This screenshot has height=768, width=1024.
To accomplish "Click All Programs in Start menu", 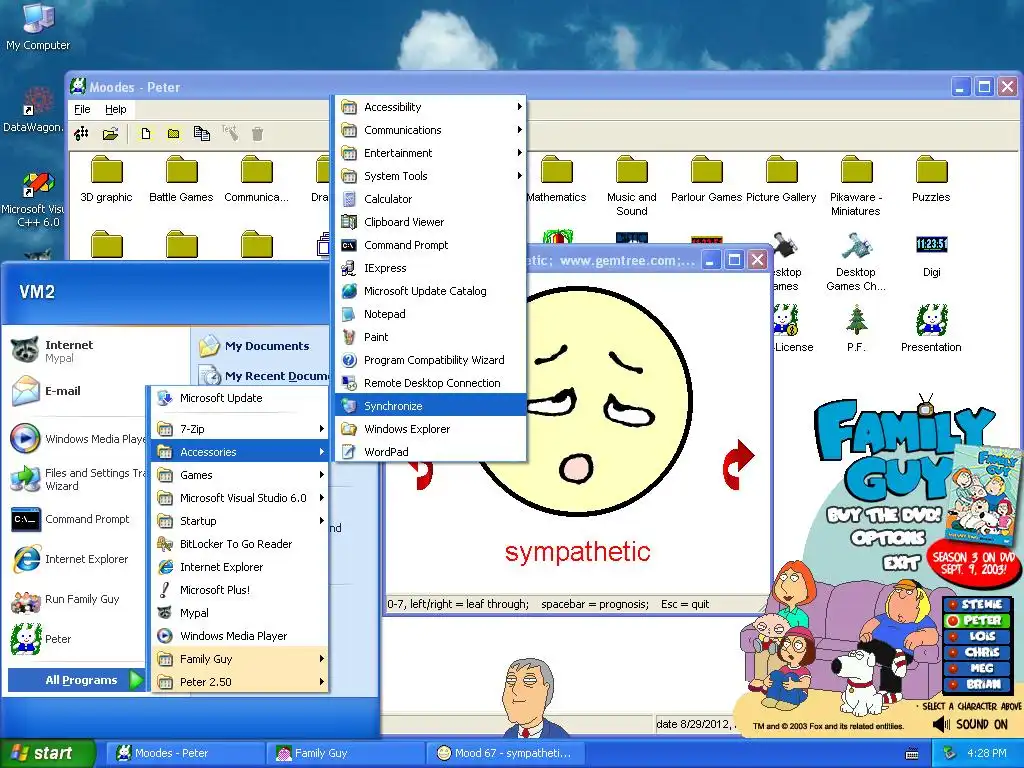I will click(x=77, y=680).
